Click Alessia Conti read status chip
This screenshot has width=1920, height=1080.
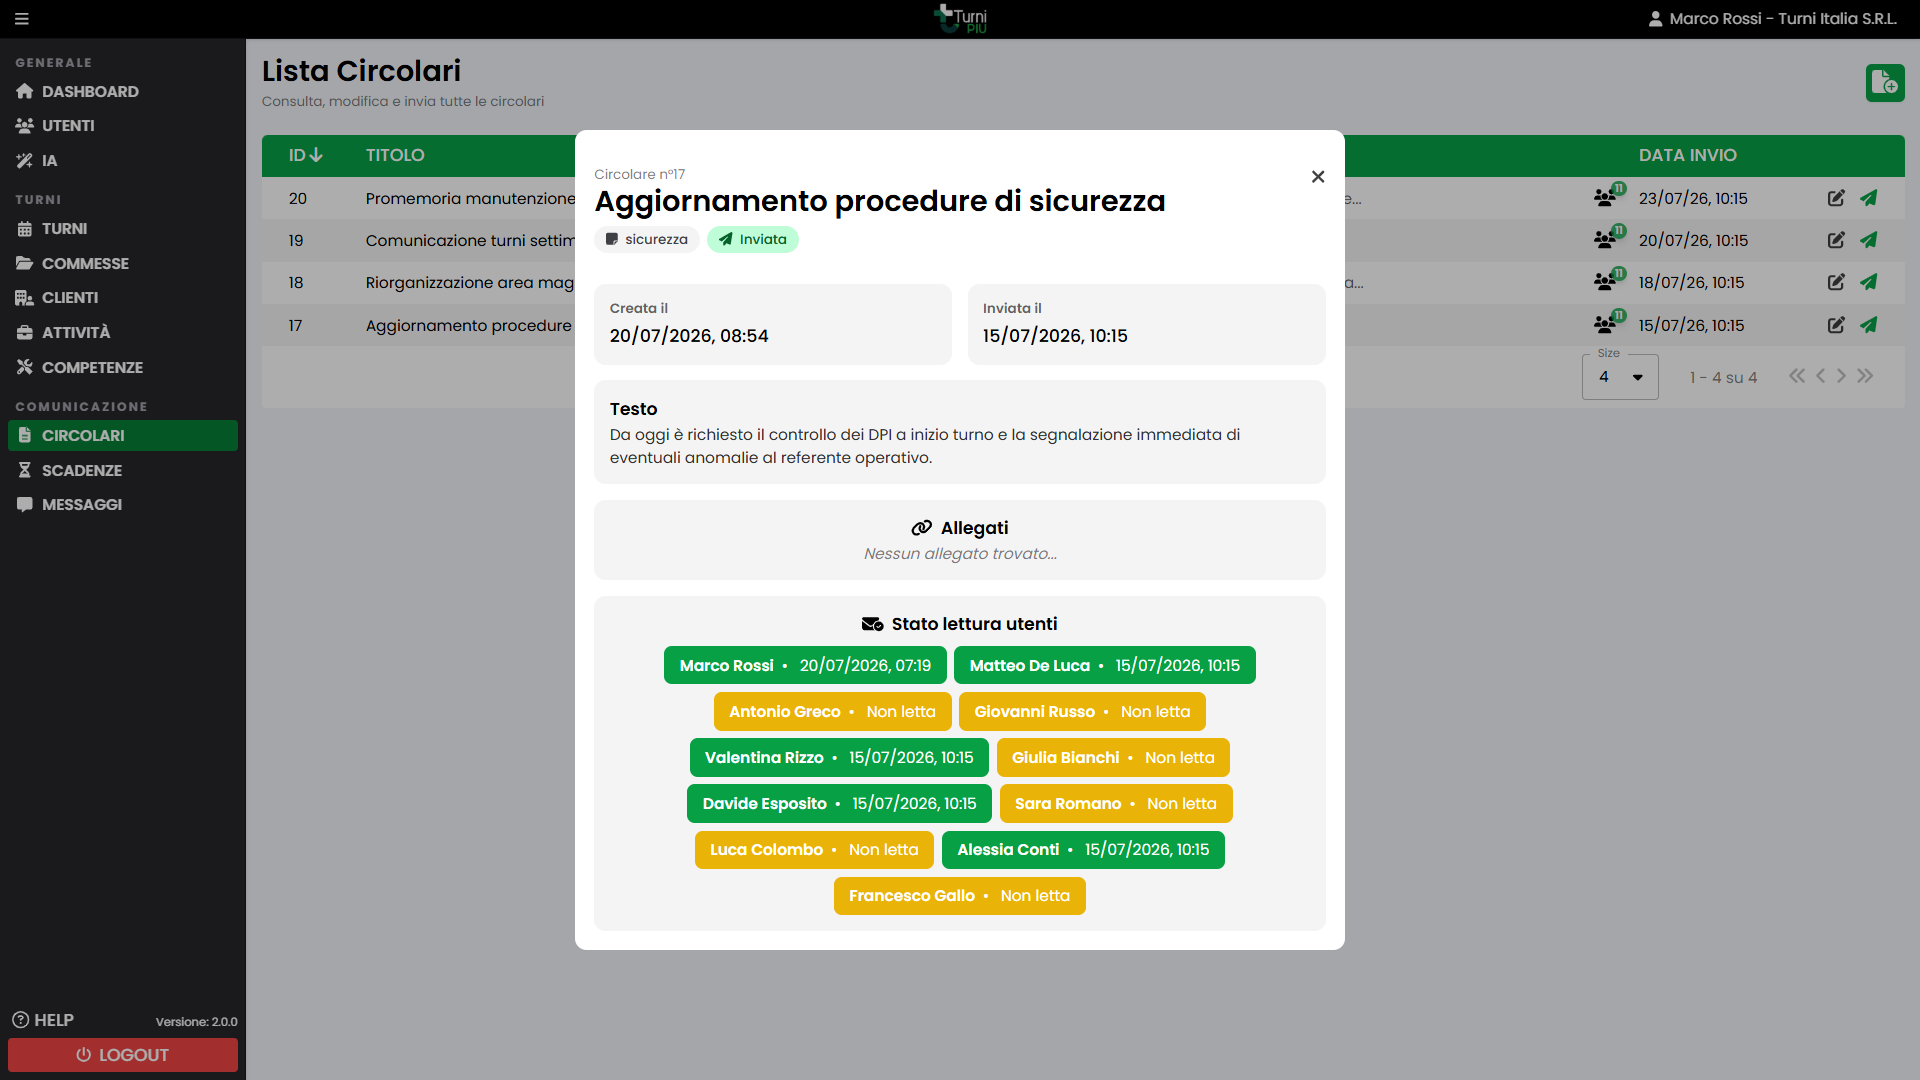1083,850
